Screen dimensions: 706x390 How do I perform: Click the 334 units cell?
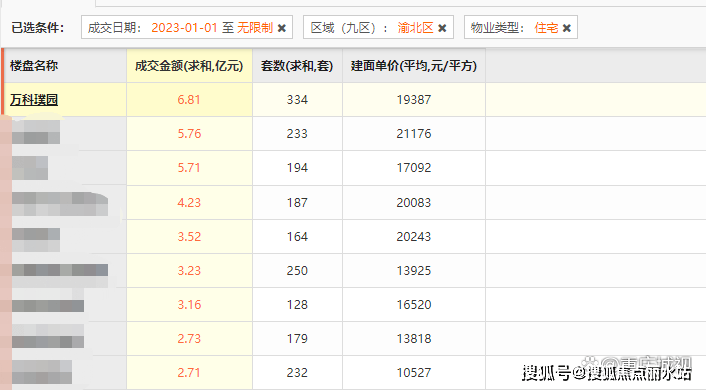click(x=297, y=100)
